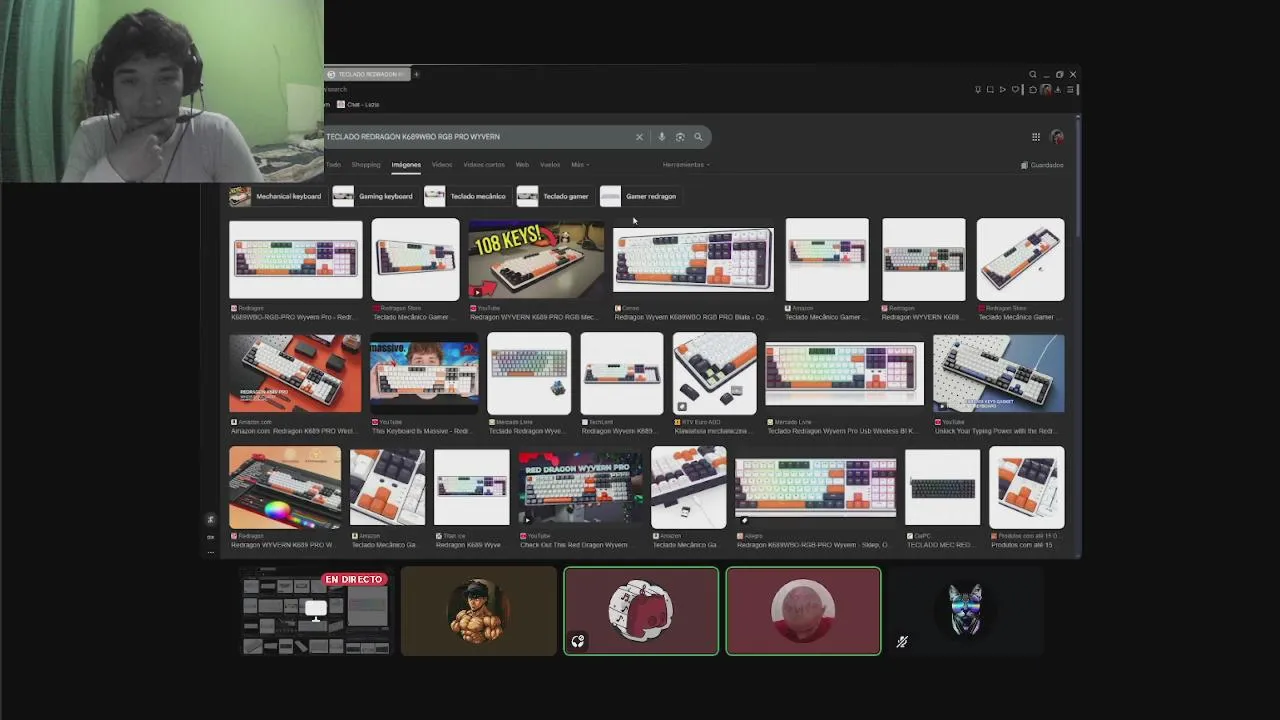Open the 108 KEYS YouTube video thumbnail
This screenshot has width=1280, height=720.
(x=536, y=259)
